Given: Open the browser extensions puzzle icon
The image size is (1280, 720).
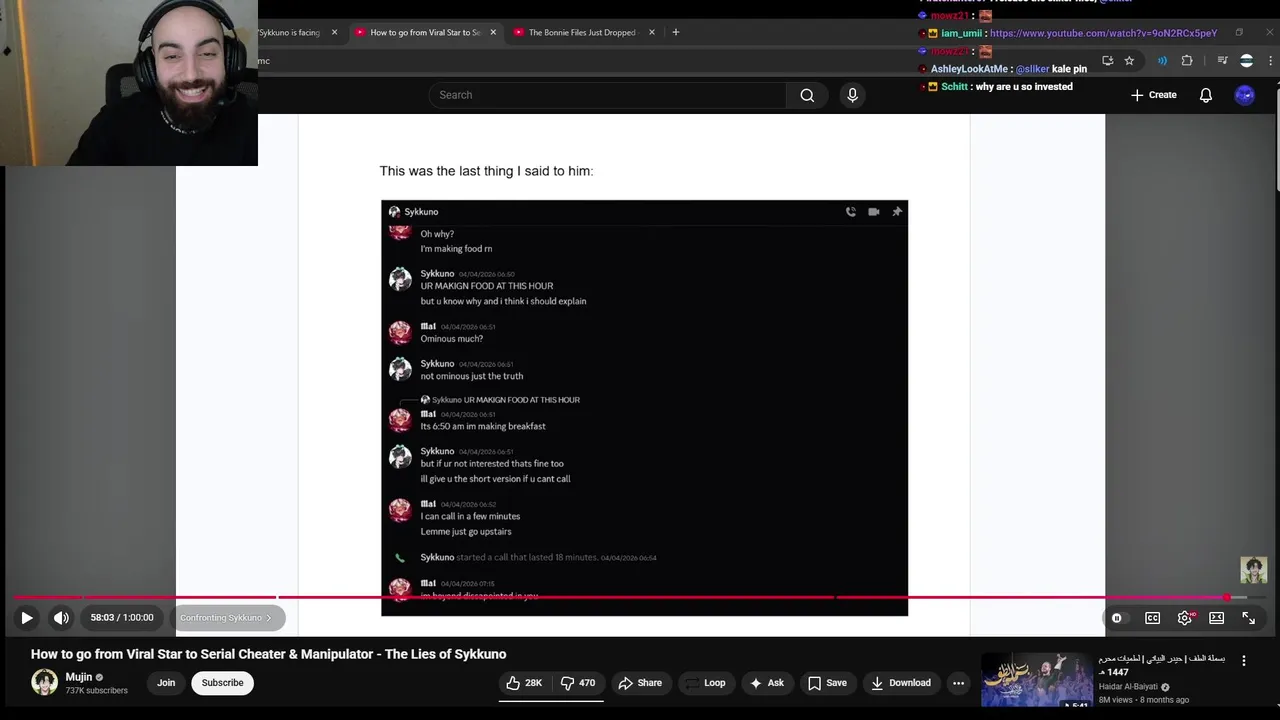Looking at the screenshot, I should 1187,61.
